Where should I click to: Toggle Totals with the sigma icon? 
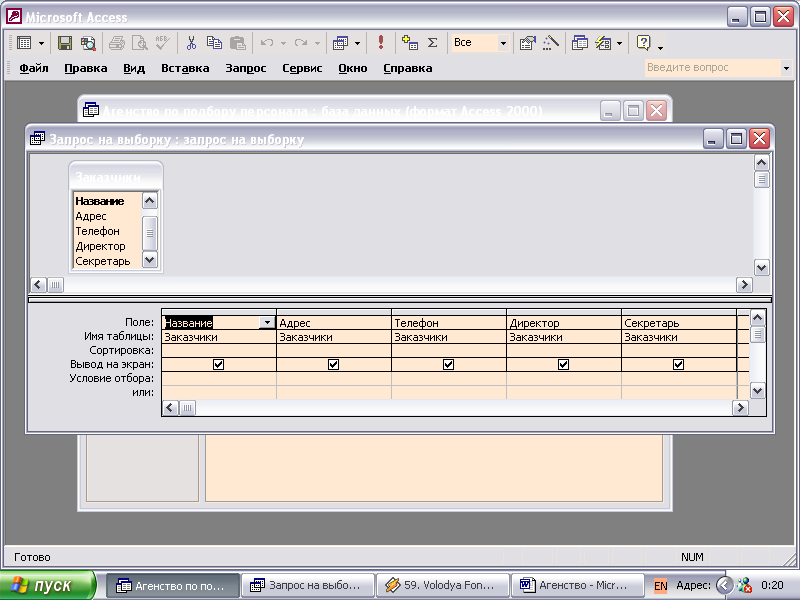coord(432,43)
